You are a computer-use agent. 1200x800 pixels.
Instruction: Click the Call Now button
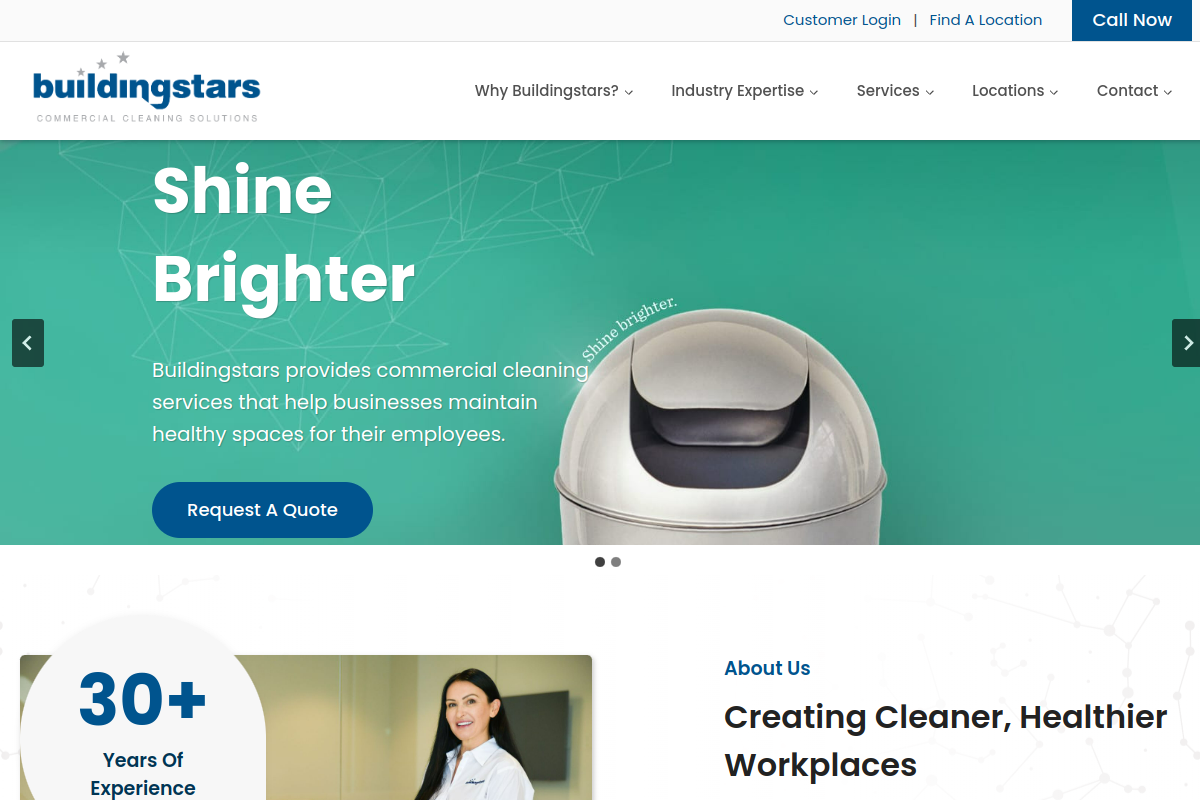pyautogui.click(x=1132, y=20)
